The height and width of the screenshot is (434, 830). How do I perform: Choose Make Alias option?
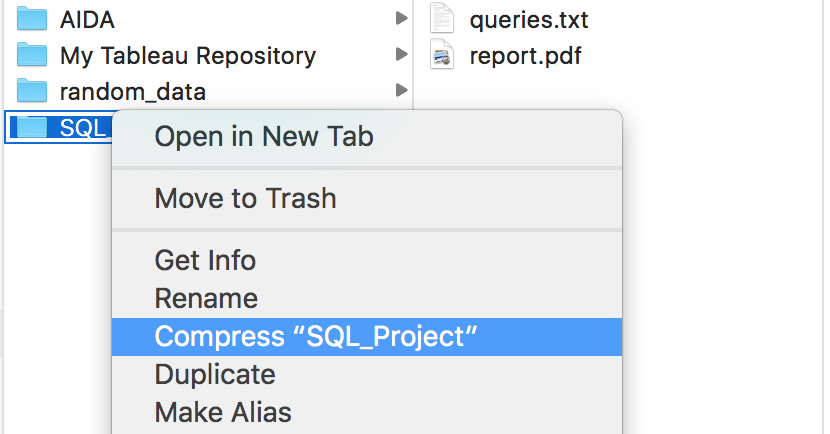click(222, 411)
